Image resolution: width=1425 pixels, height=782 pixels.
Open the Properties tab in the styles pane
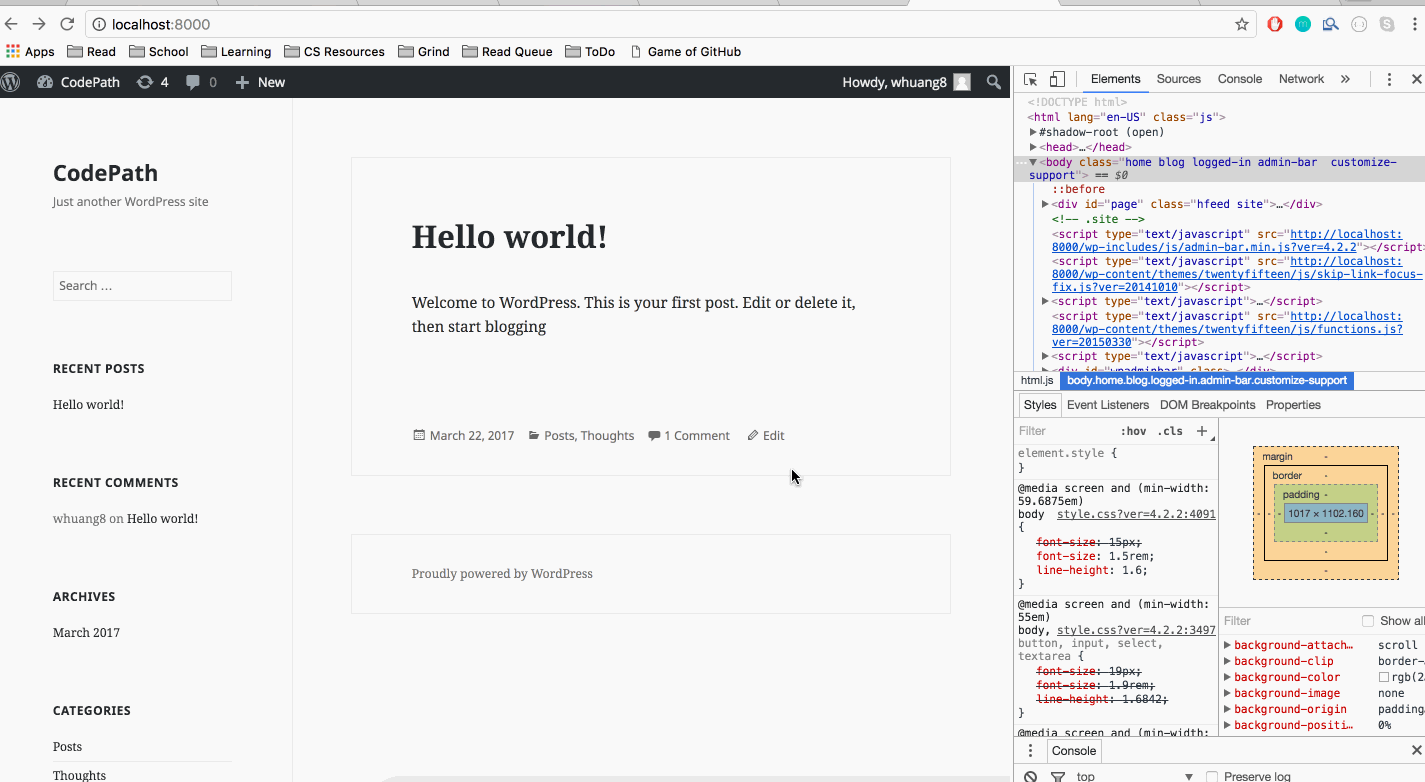tap(1293, 405)
